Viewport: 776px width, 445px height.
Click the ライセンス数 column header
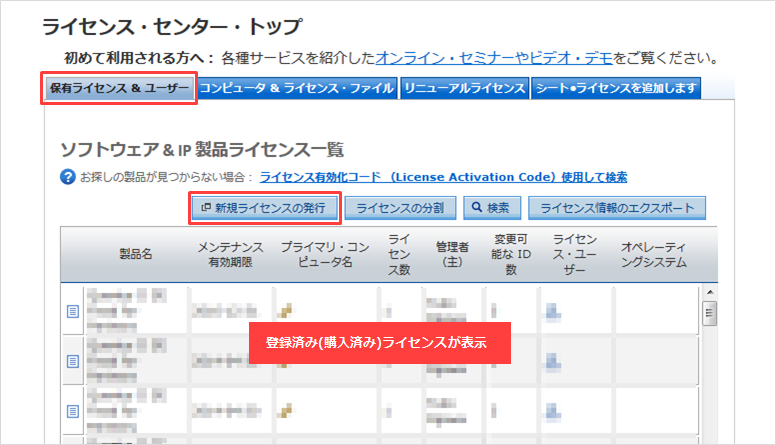click(x=398, y=254)
